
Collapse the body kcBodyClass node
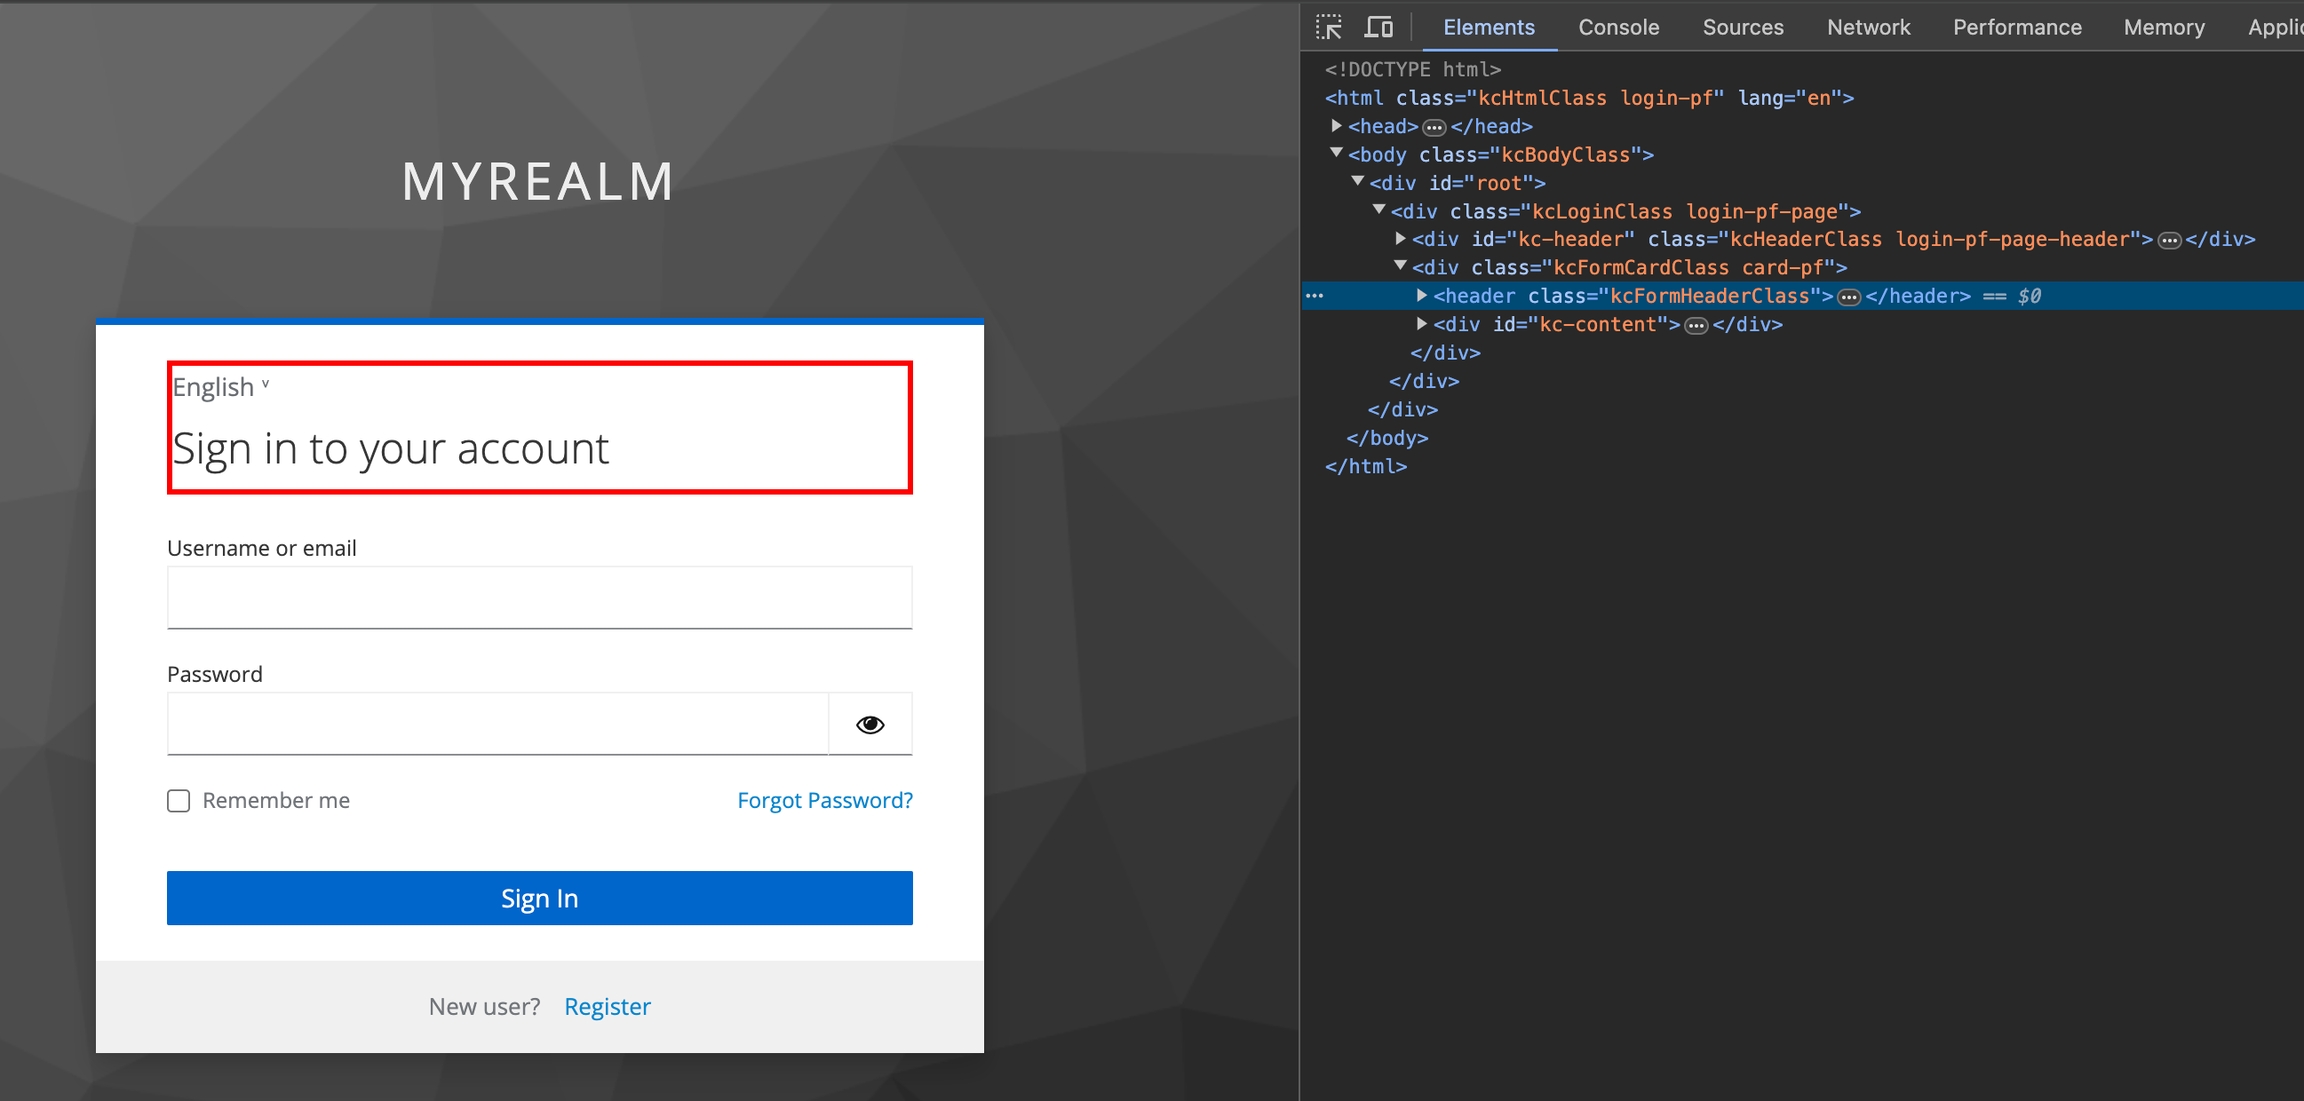click(x=1336, y=154)
